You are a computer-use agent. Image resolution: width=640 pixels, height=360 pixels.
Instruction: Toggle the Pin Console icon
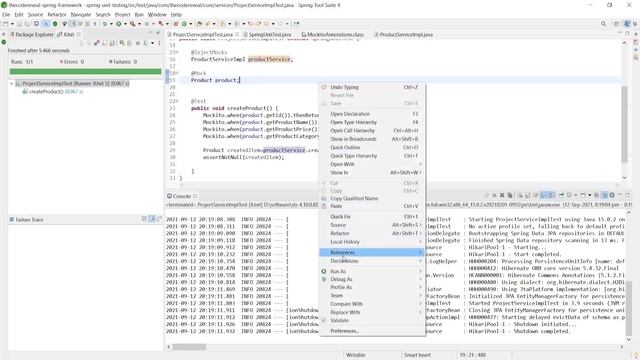(562, 196)
